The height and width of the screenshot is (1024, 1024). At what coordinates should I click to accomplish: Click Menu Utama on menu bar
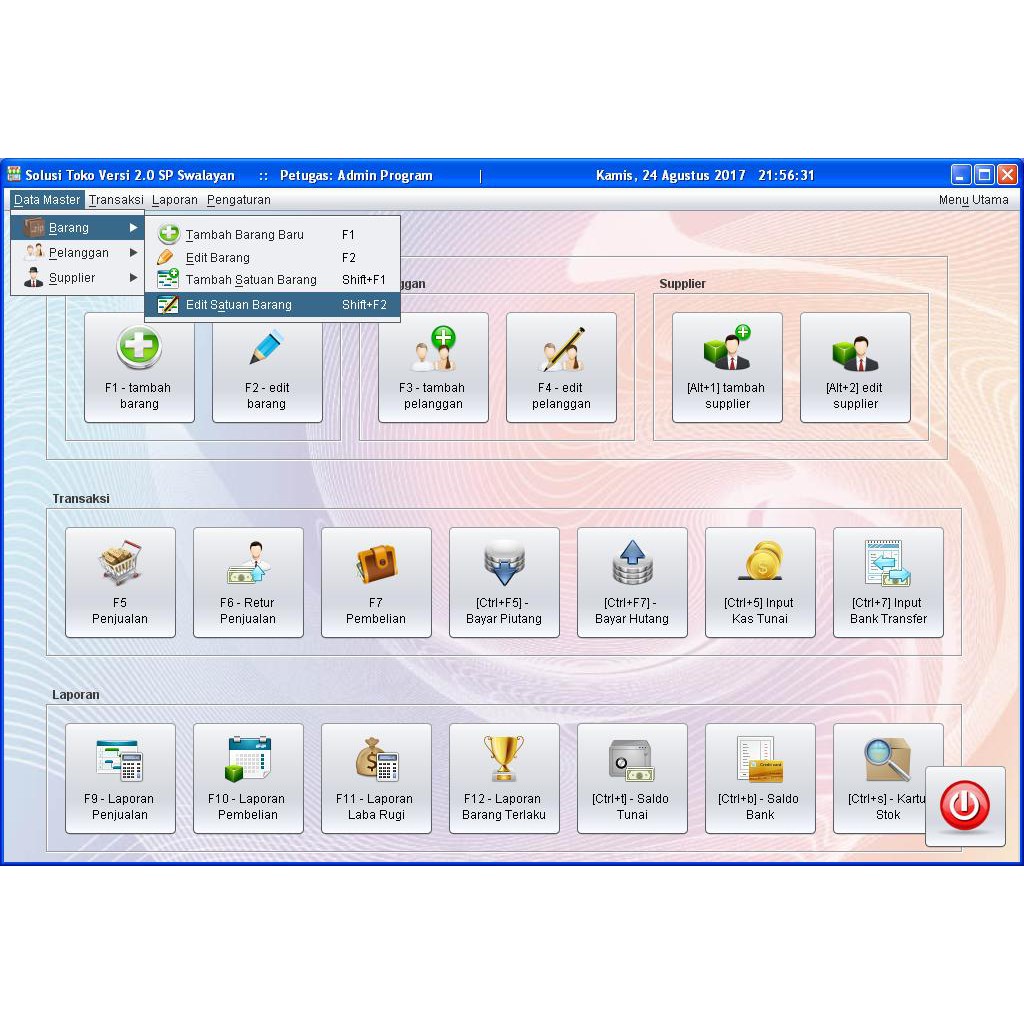click(x=973, y=200)
